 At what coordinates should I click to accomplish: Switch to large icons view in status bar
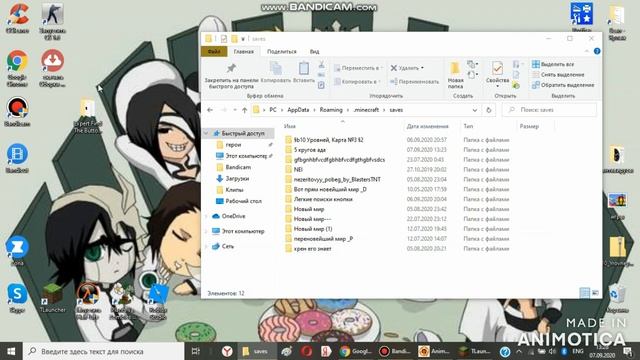click(595, 293)
